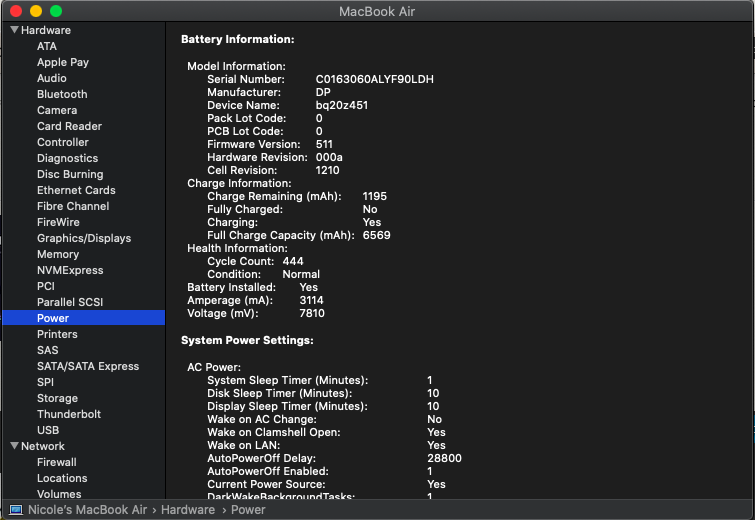
Task: Select Thunderbolt in the sidebar
Action: [x=69, y=414]
